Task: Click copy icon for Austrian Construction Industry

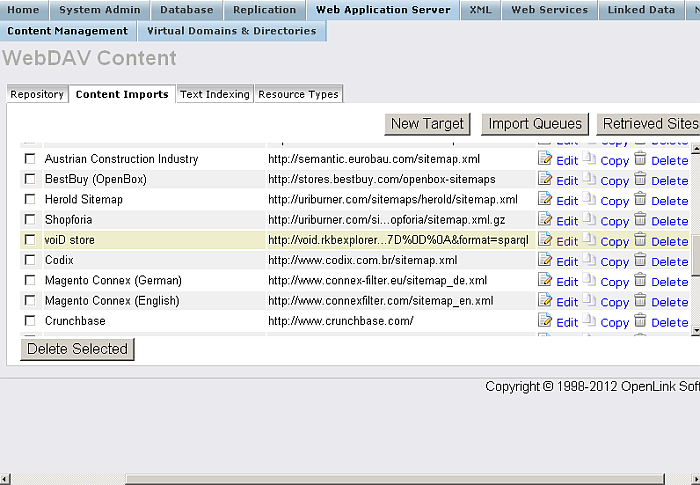Action: coord(589,158)
